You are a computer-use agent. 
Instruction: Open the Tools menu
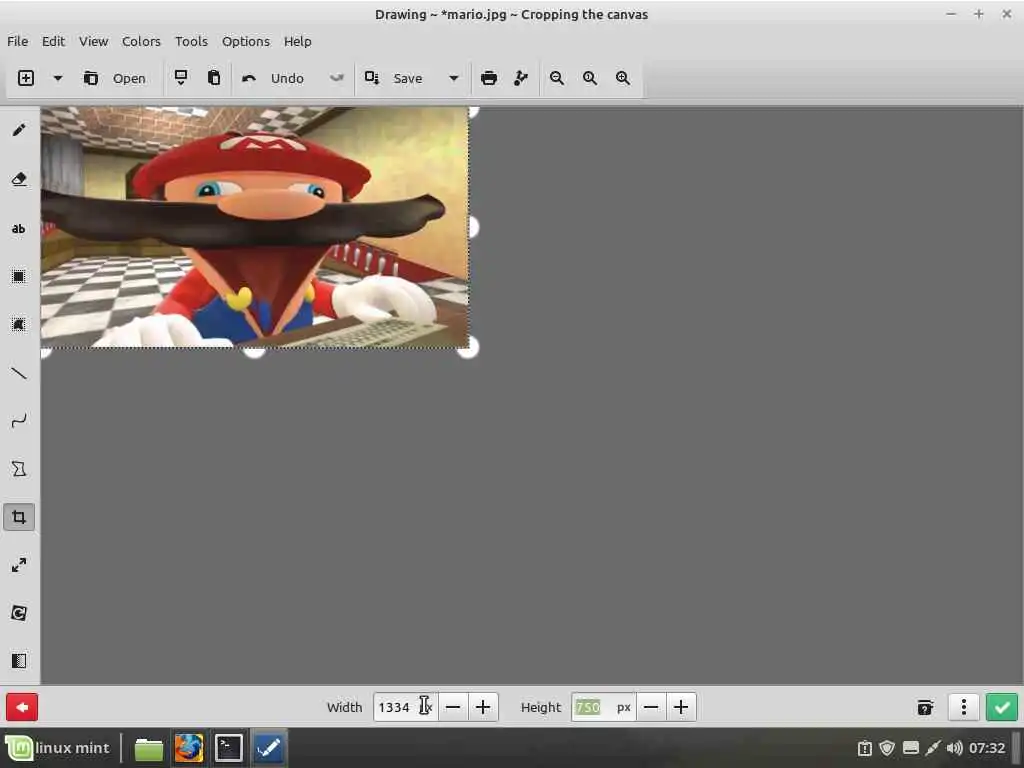click(x=191, y=41)
